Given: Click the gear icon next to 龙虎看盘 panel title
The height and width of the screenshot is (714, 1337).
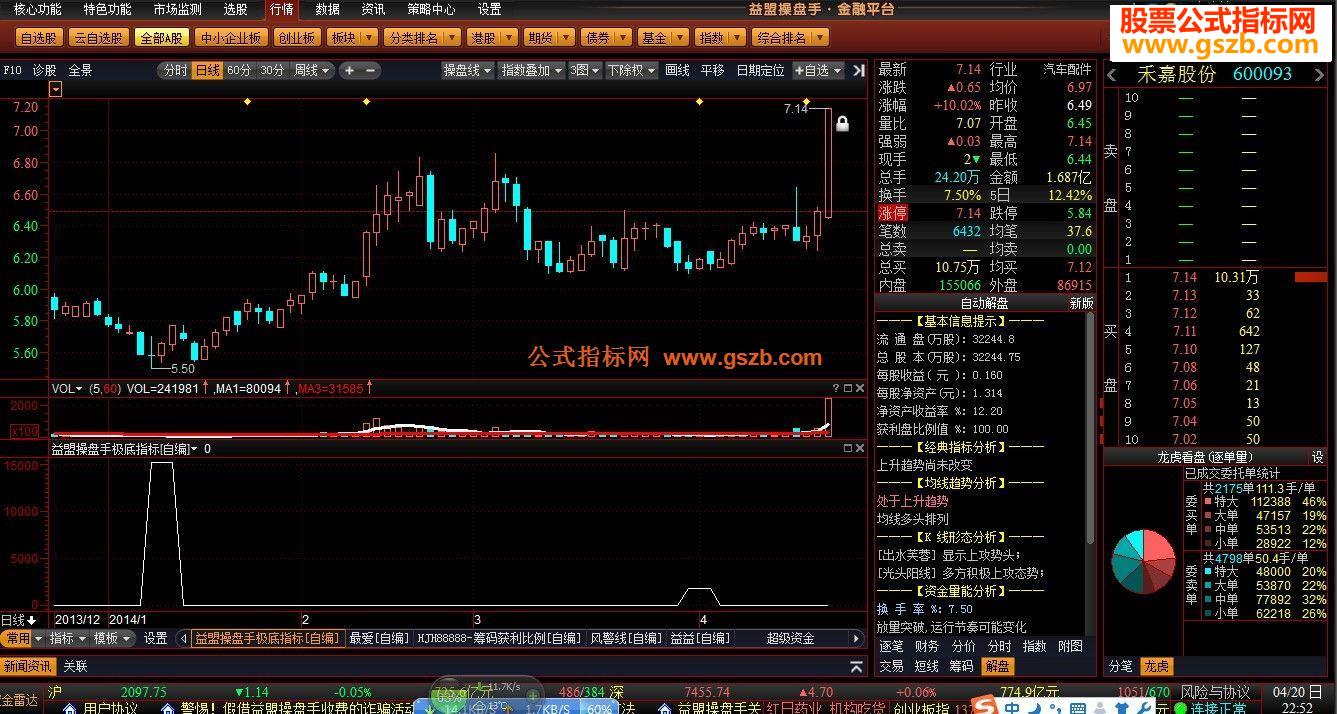Looking at the screenshot, I should point(1318,456).
